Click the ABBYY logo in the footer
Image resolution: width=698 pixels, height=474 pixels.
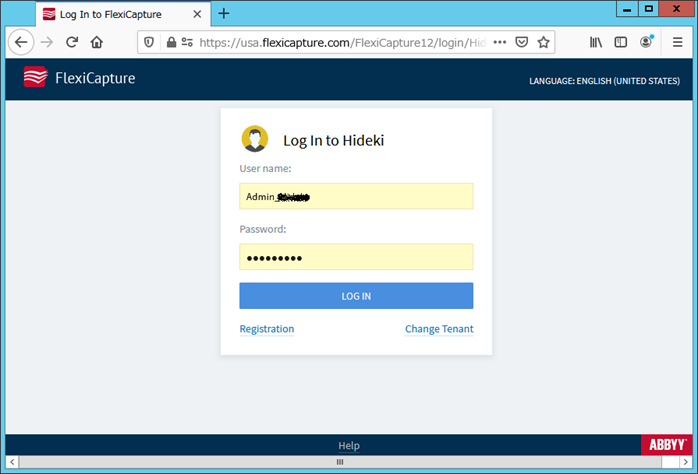click(x=667, y=445)
